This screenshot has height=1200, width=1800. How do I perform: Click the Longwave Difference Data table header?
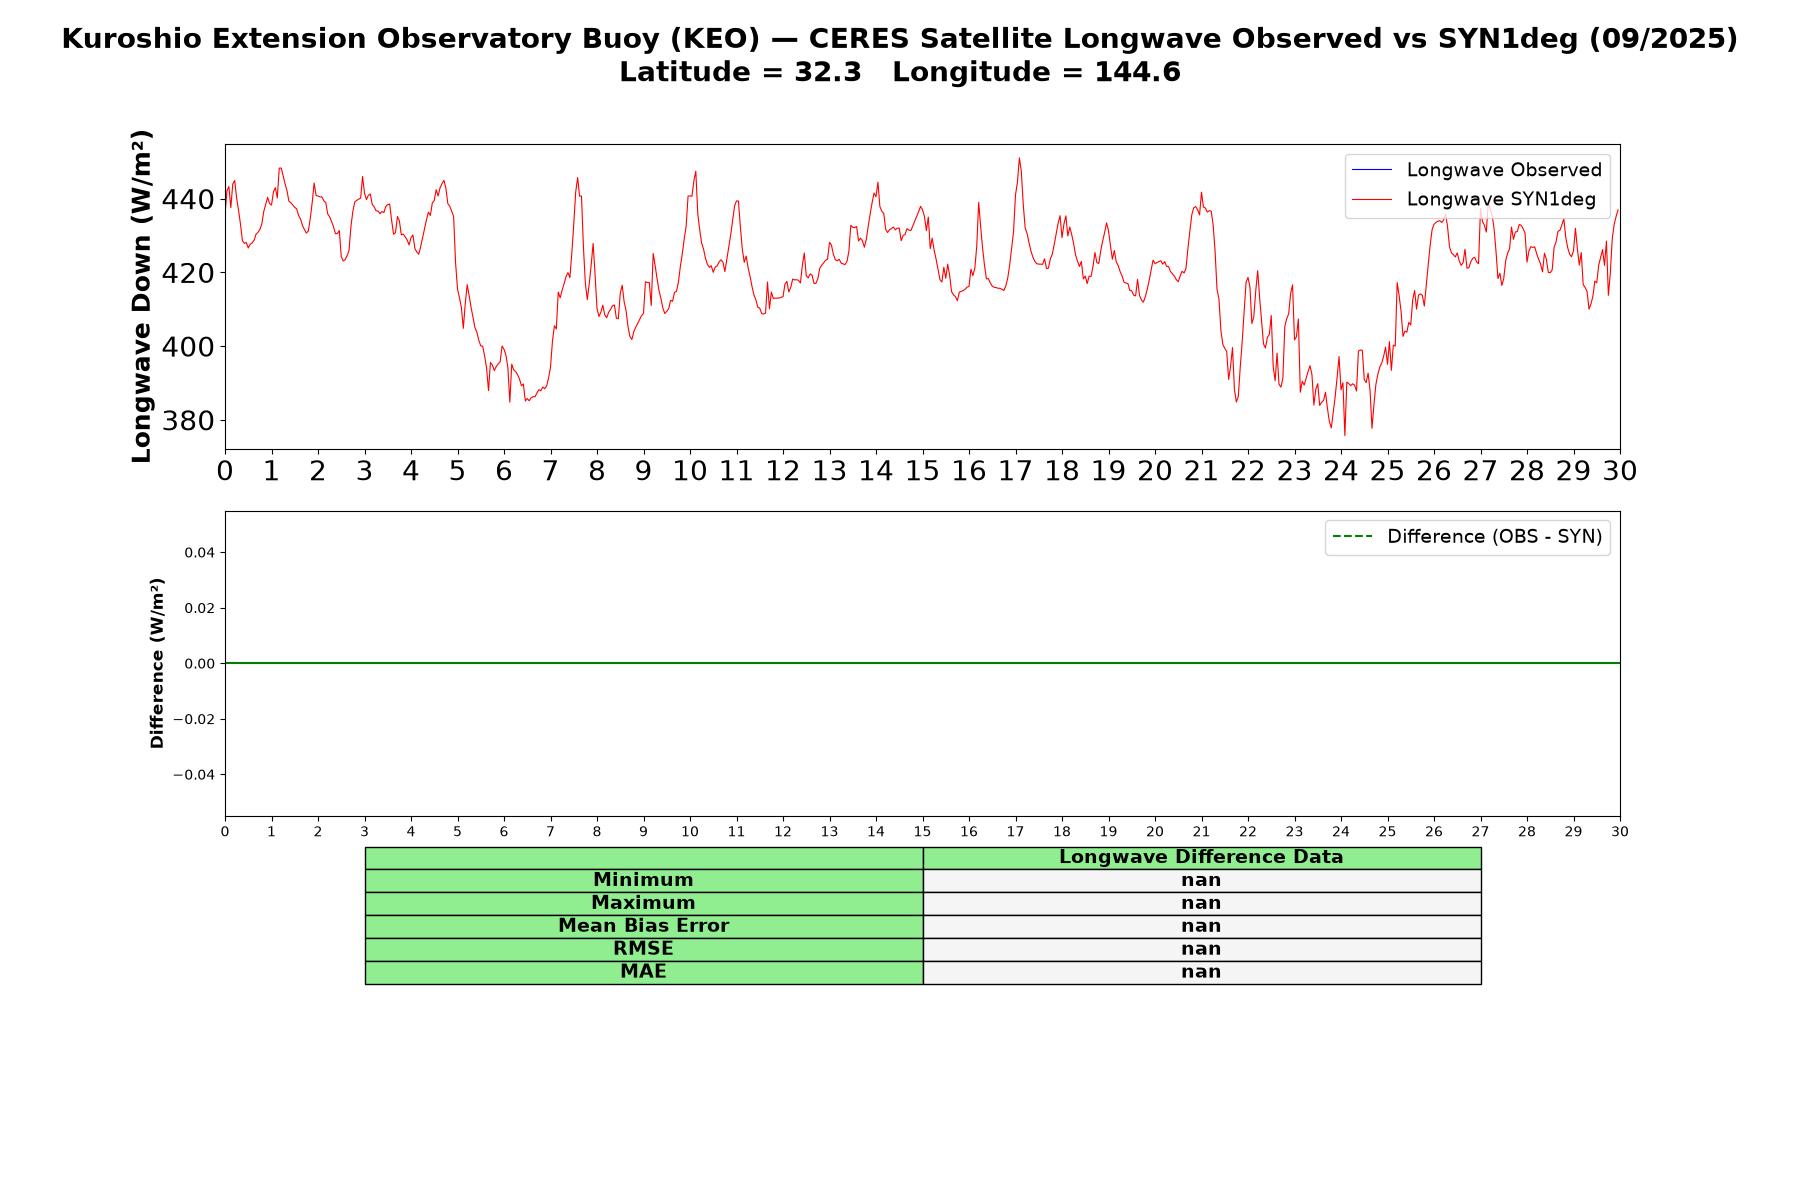1201,857
